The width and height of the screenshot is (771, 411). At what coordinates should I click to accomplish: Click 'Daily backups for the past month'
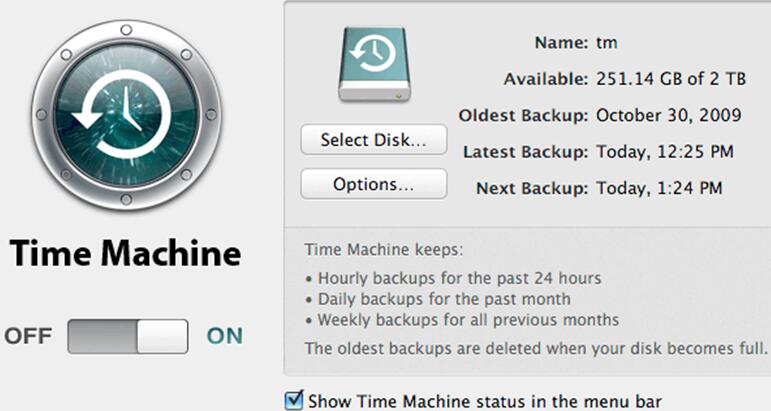click(444, 299)
